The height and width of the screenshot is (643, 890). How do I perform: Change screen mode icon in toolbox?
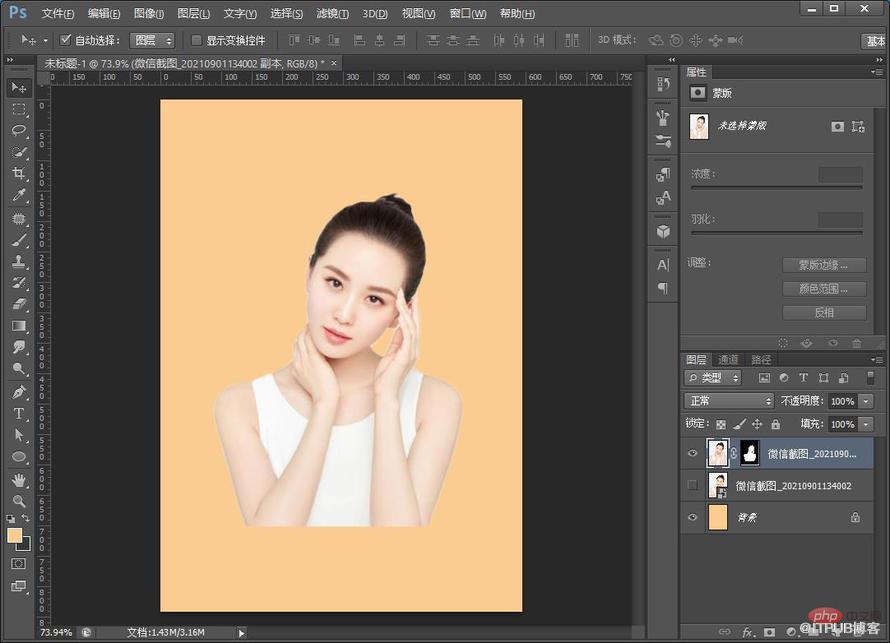pyautogui.click(x=19, y=586)
